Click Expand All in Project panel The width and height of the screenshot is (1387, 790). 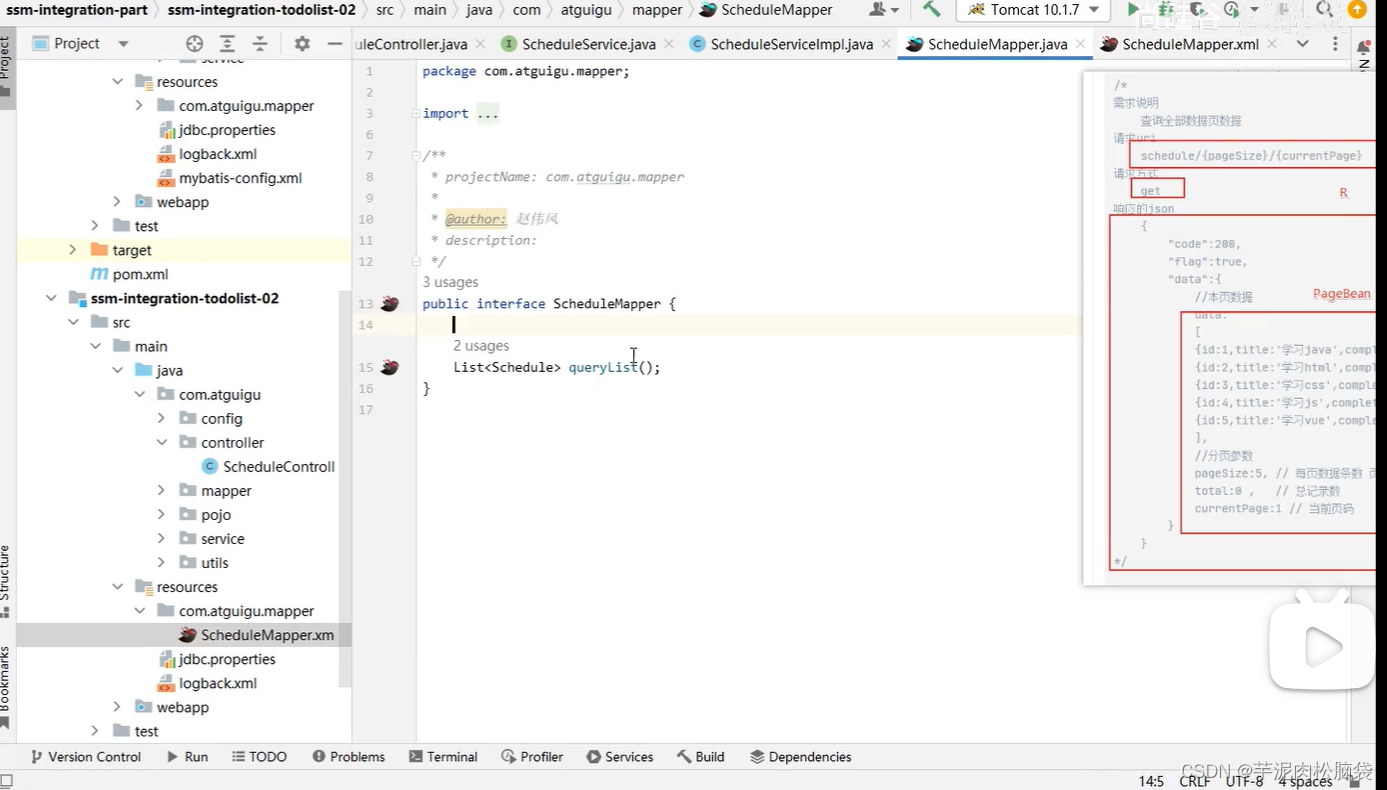click(x=228, y=44)
